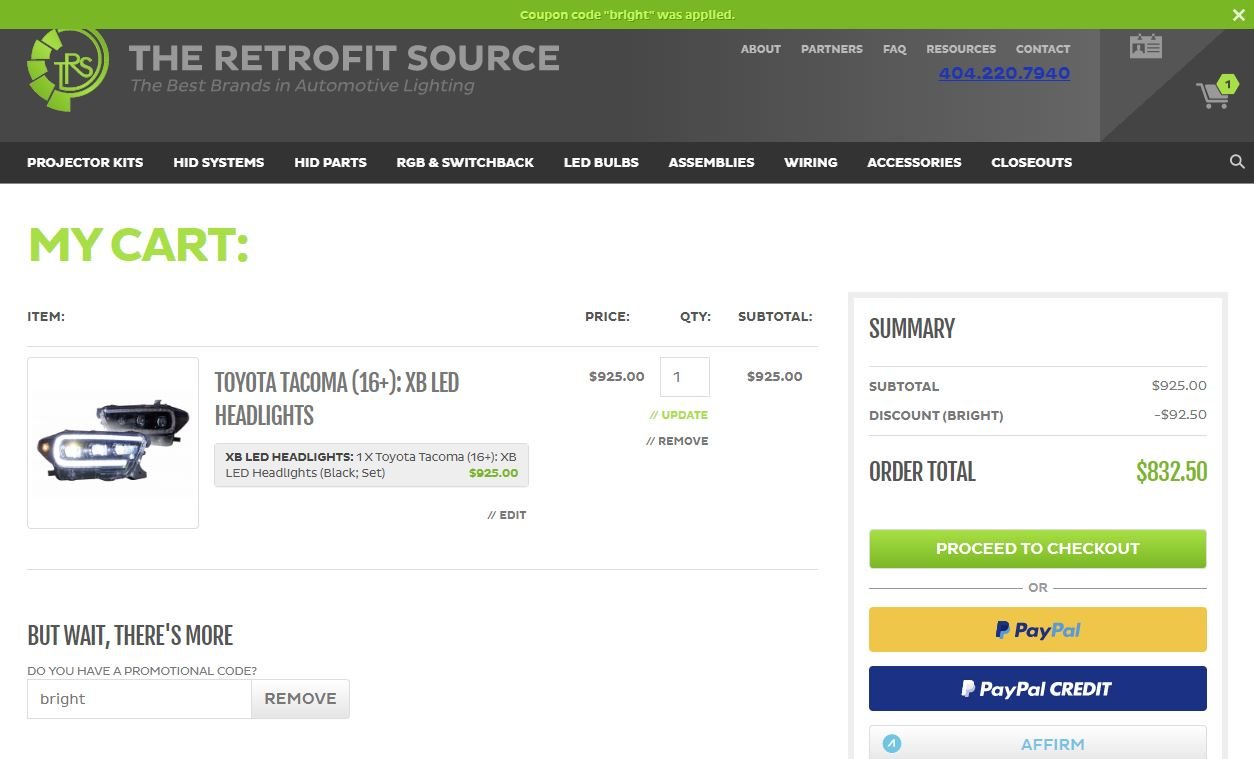1254x759 pixels.
Task: Click The Retrofit Source site title
Action: coord(344,58)
